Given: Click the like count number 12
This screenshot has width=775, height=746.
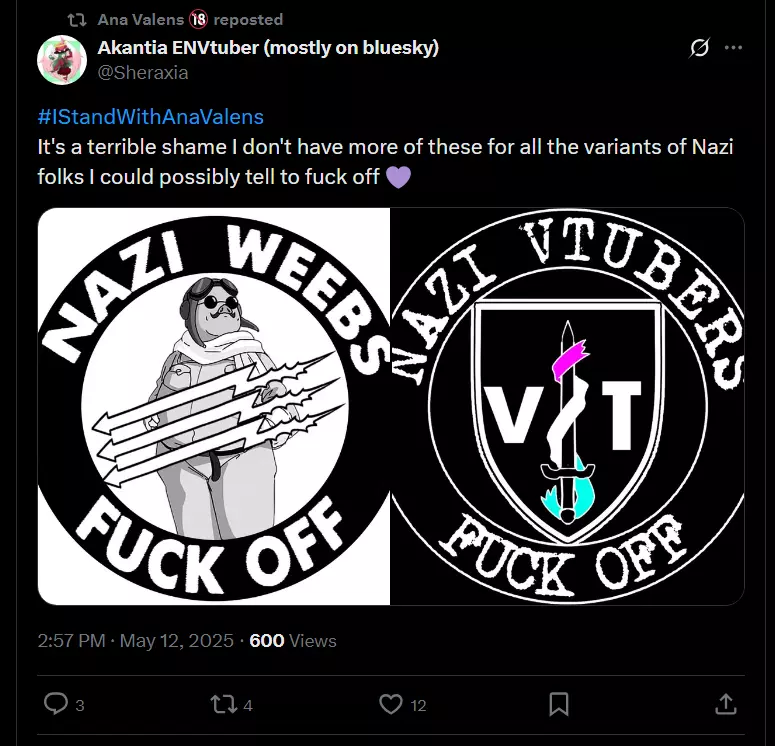Looking at the screenshot, I should tap(418, 705).
